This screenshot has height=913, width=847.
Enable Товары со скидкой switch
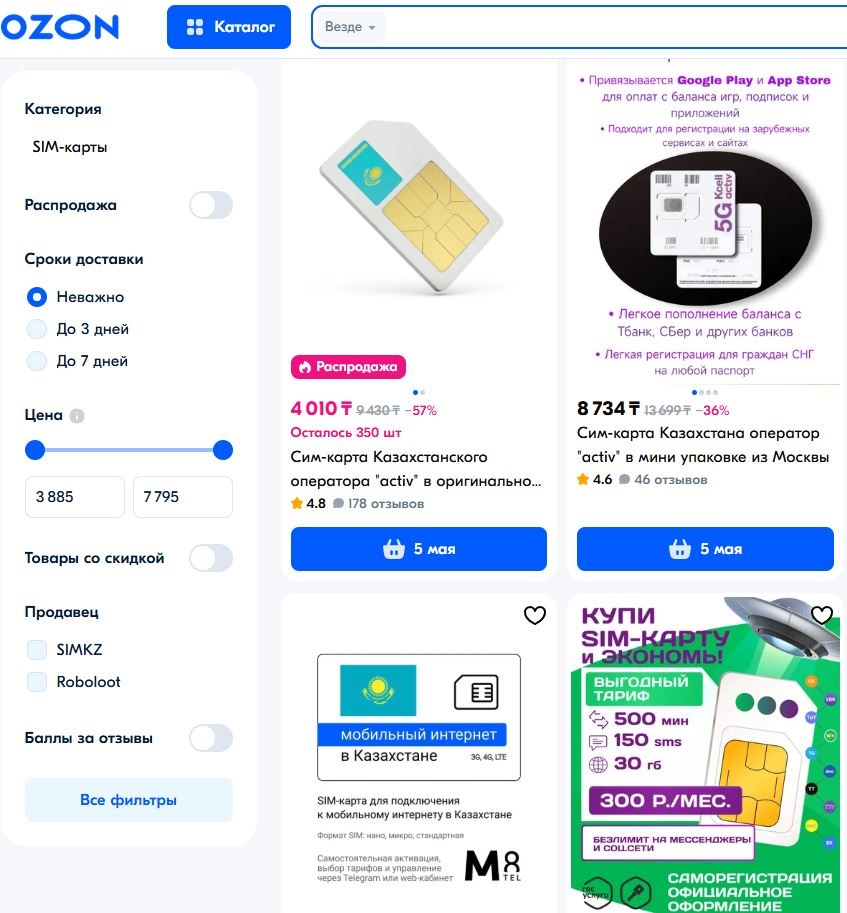[211, 558]
